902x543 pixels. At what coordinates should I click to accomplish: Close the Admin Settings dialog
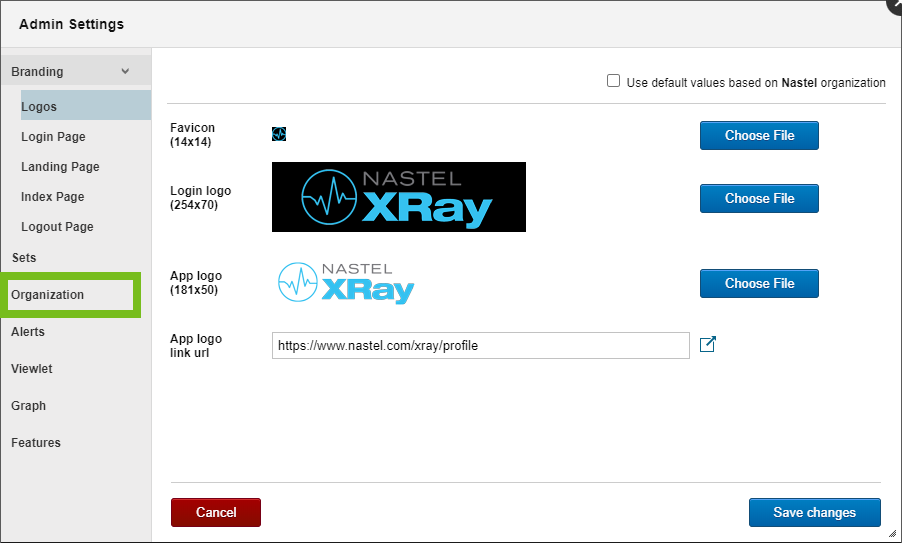(896, 5)
